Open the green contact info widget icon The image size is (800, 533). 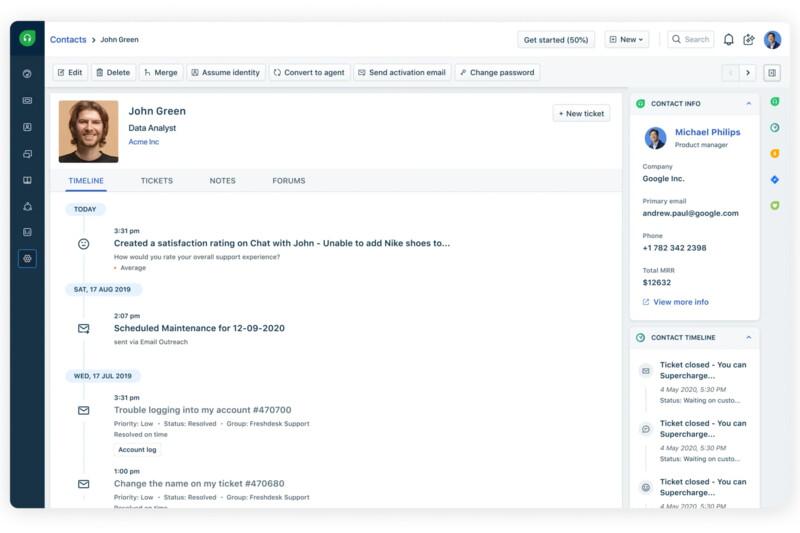[x=774, y=101]
